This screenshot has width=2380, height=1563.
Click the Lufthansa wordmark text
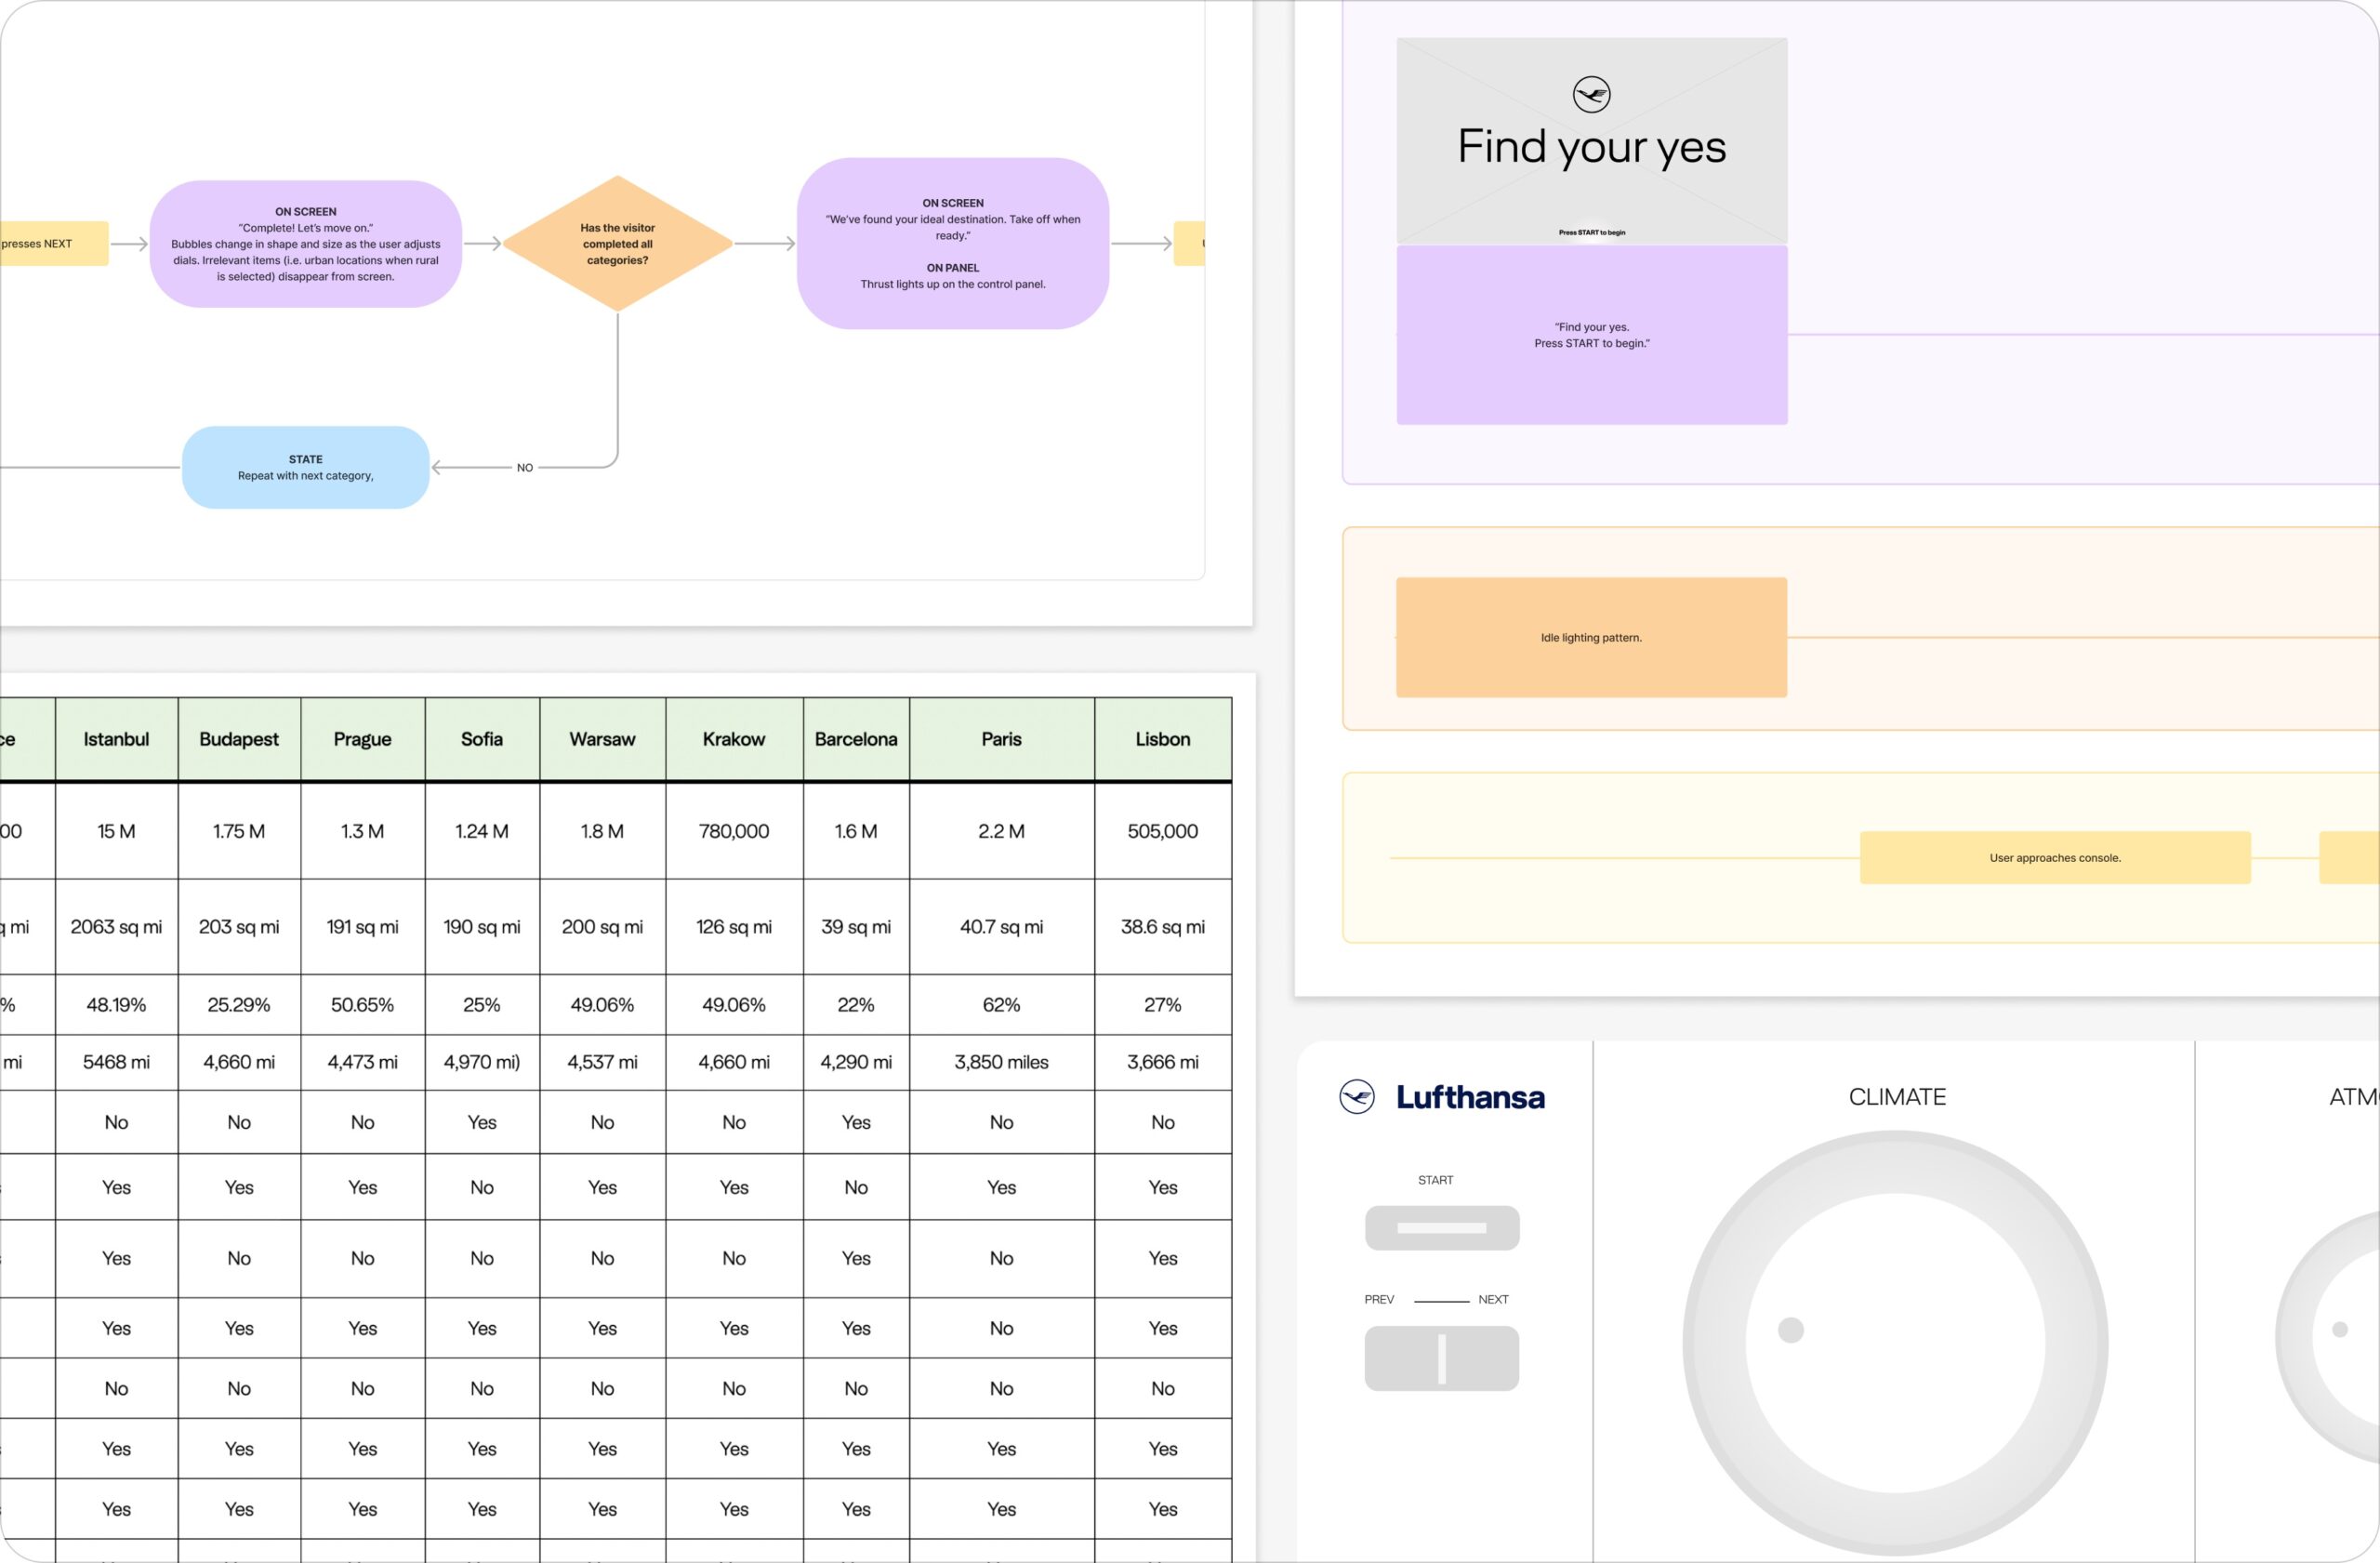pyautogui.click(x=1470, y=1098)
